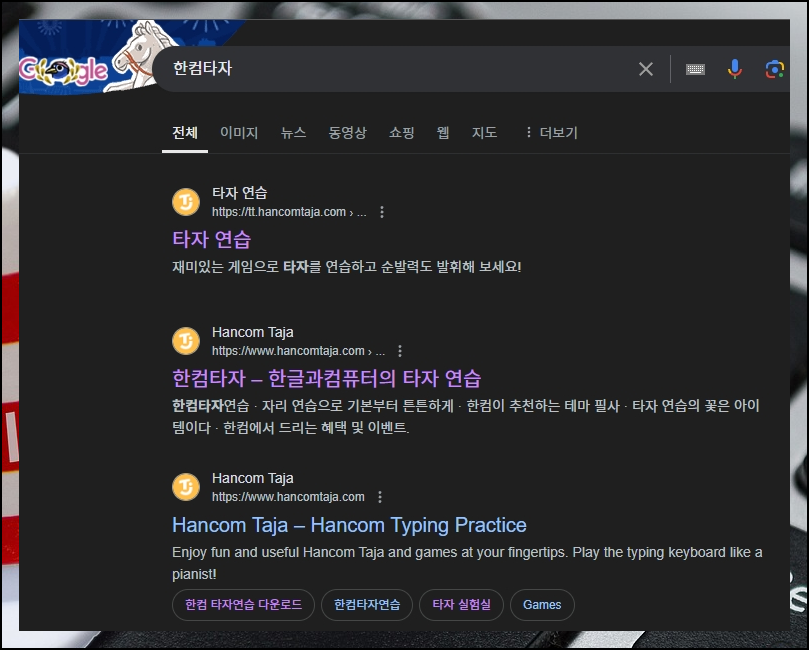Open the three-dot menu for the Hancom Typing Practice result

point(380,497)
